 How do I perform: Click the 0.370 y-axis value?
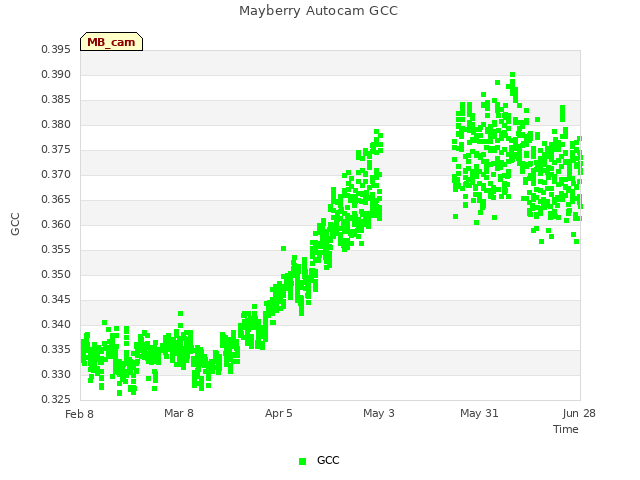pos(56,175)
